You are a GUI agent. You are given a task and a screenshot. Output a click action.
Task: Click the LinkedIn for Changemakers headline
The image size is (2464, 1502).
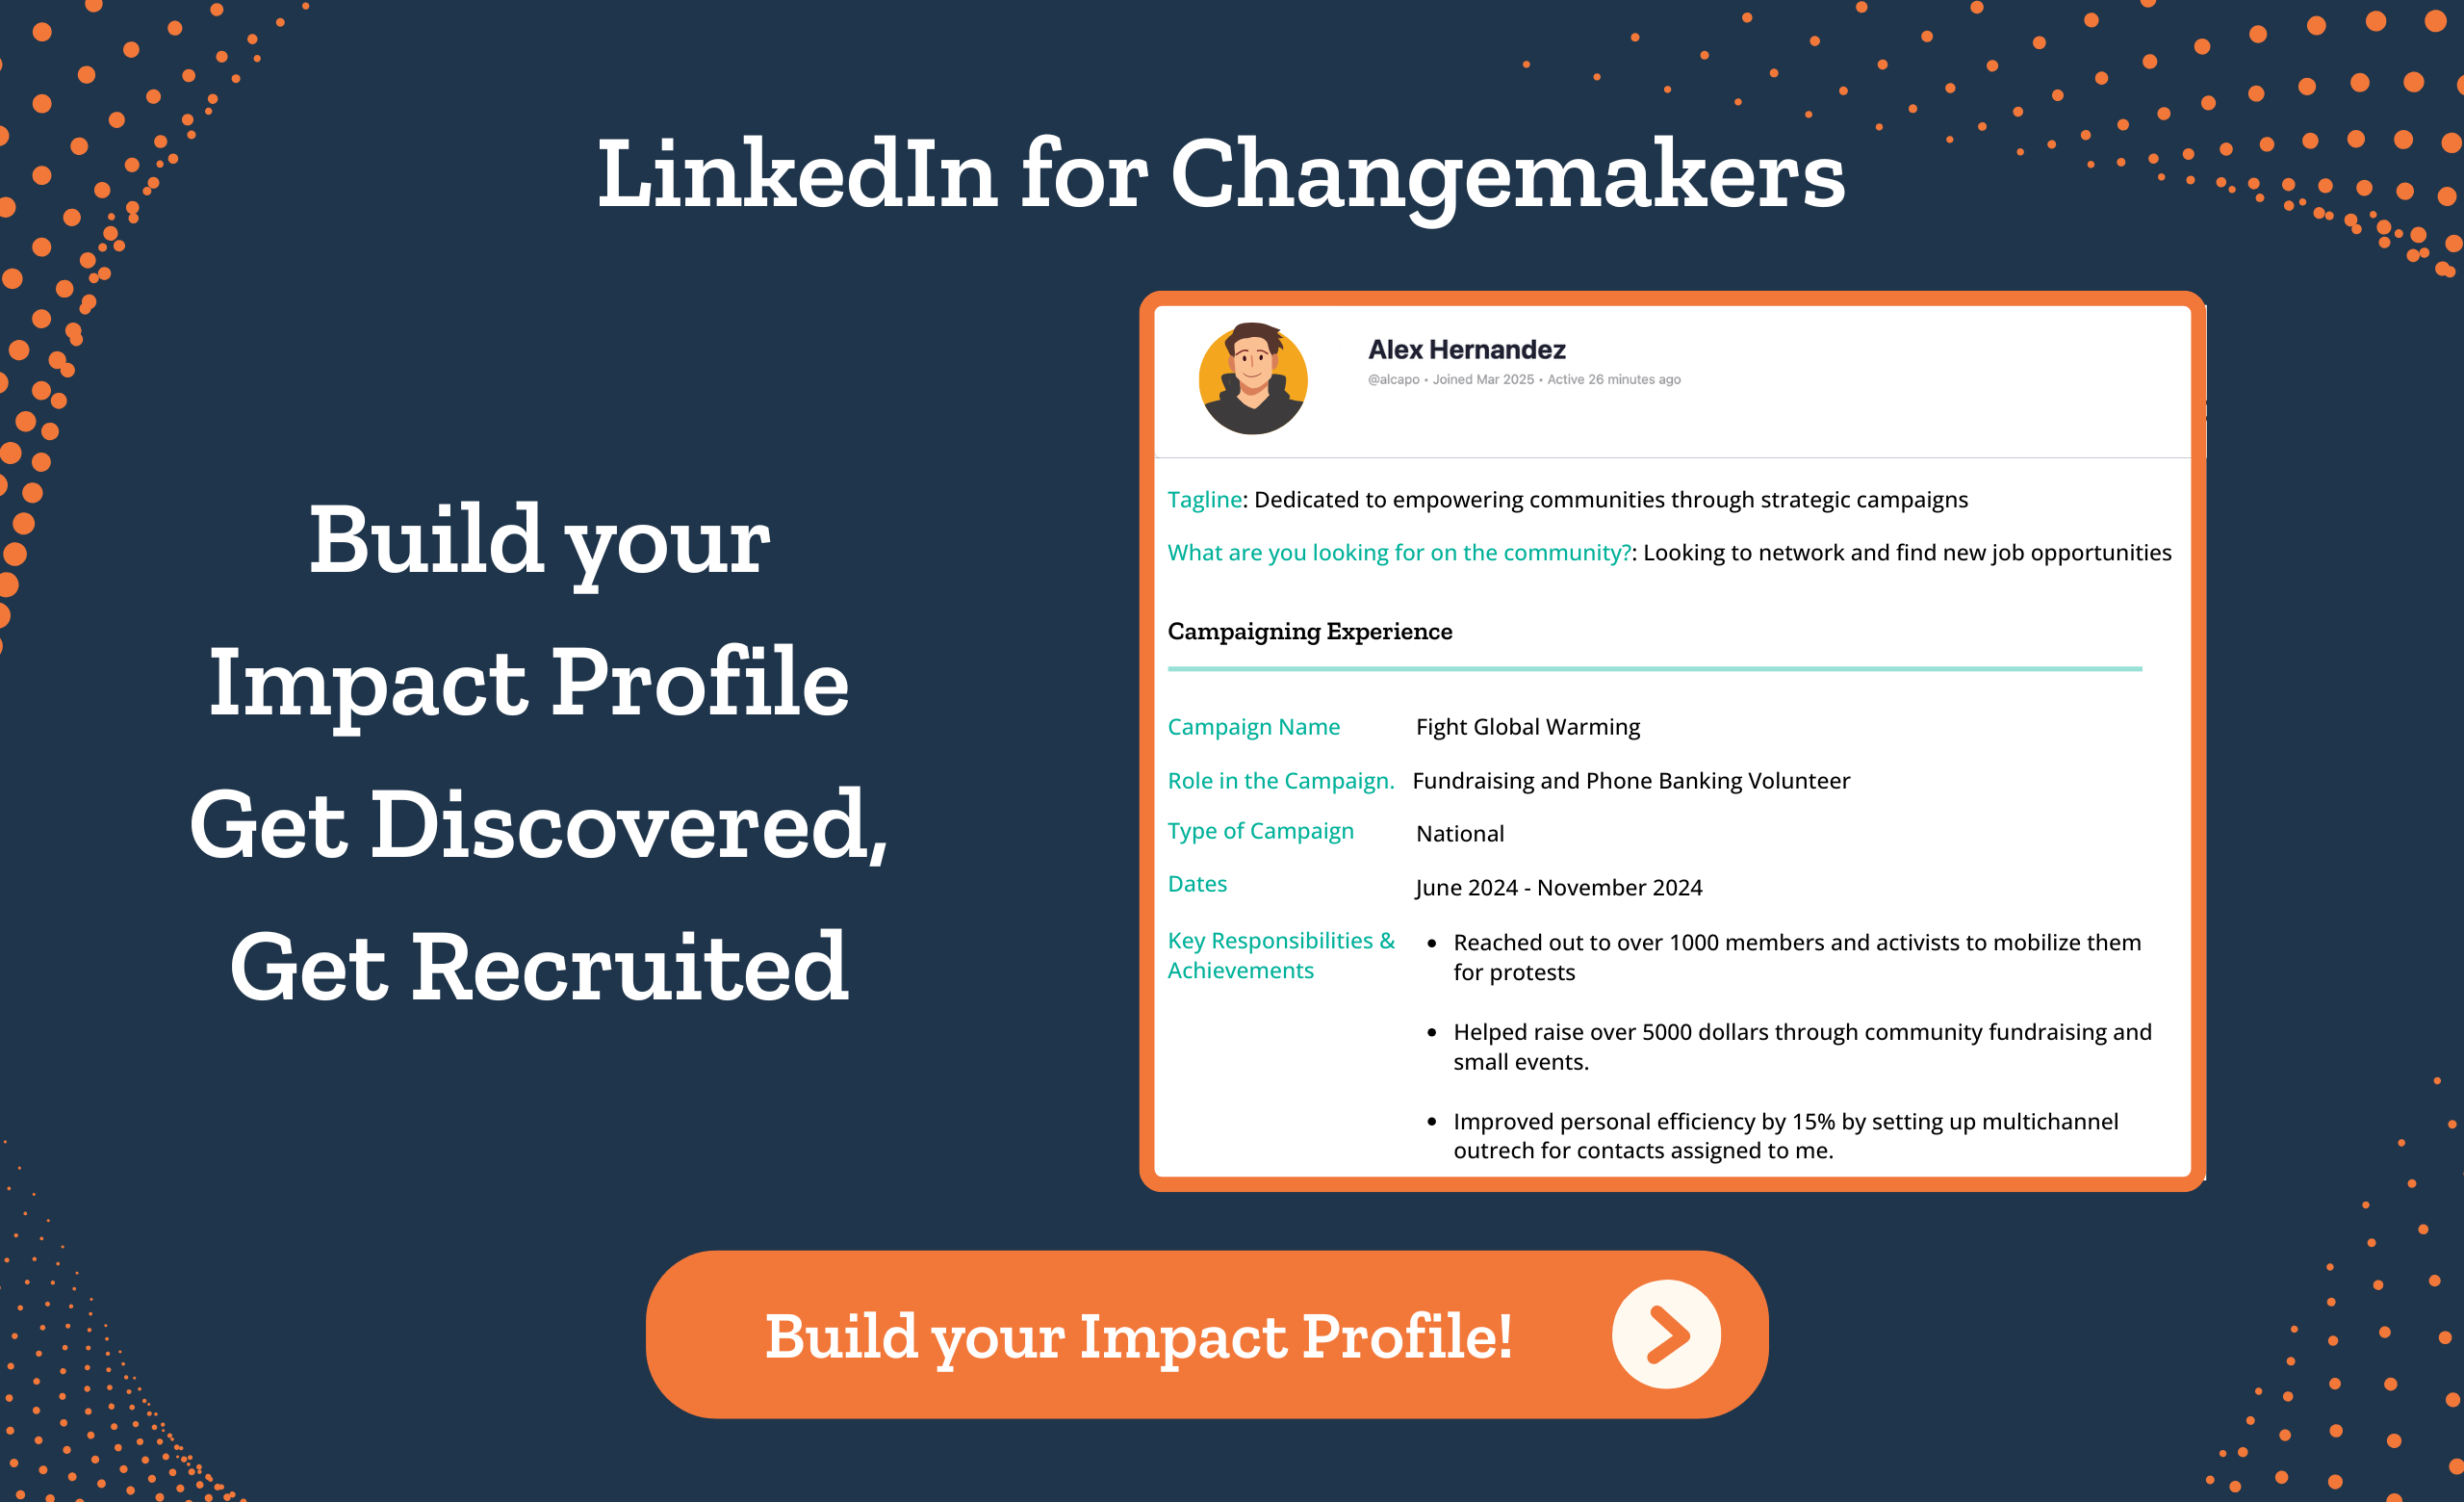[x=1221, y=175]
